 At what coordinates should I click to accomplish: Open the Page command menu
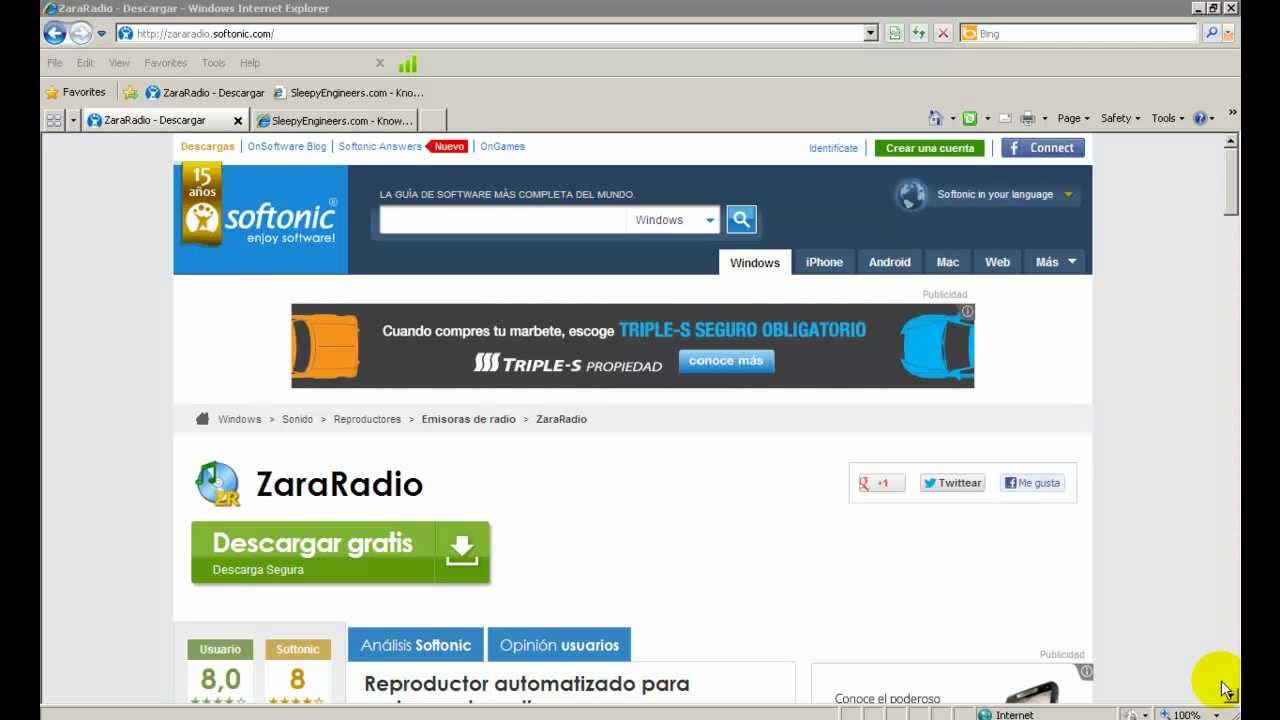pyautogui.click(x=1073, y=118)
